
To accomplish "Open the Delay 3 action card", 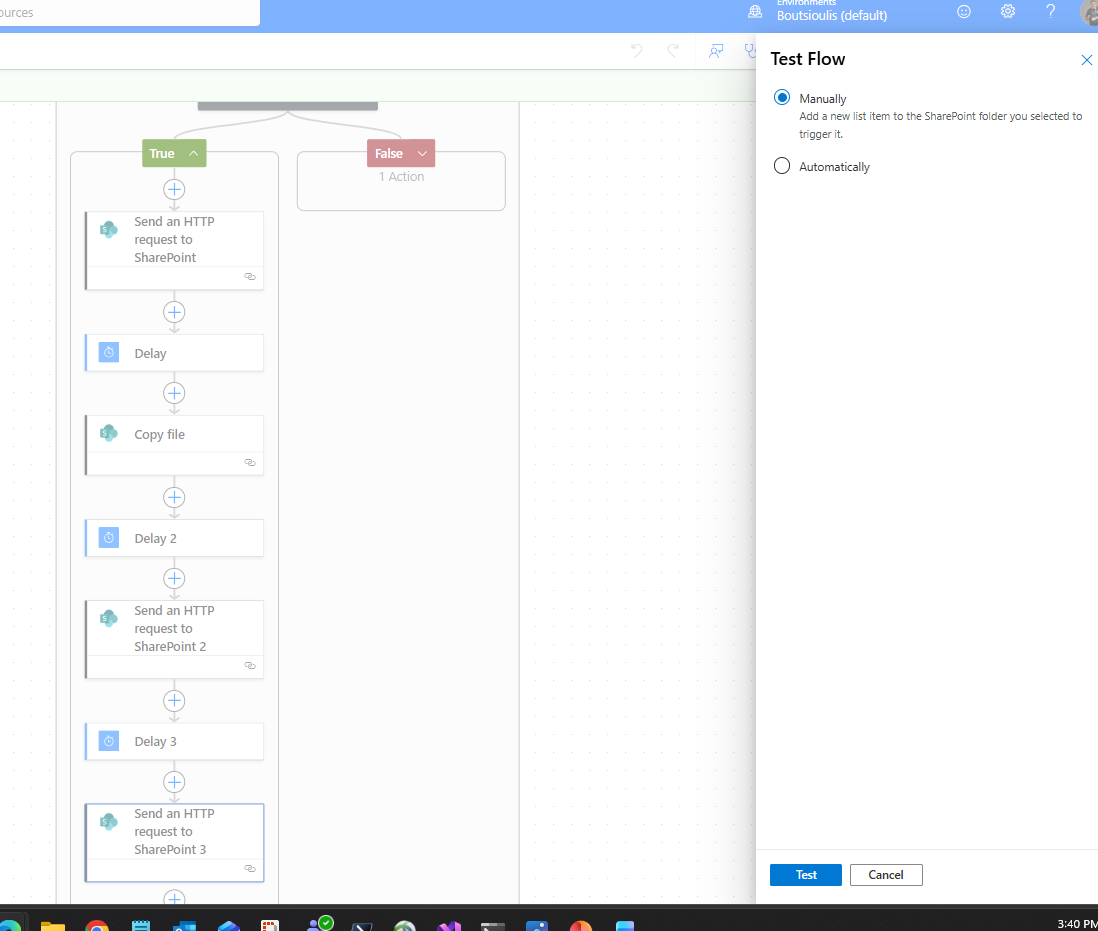I will coord(174,741).
